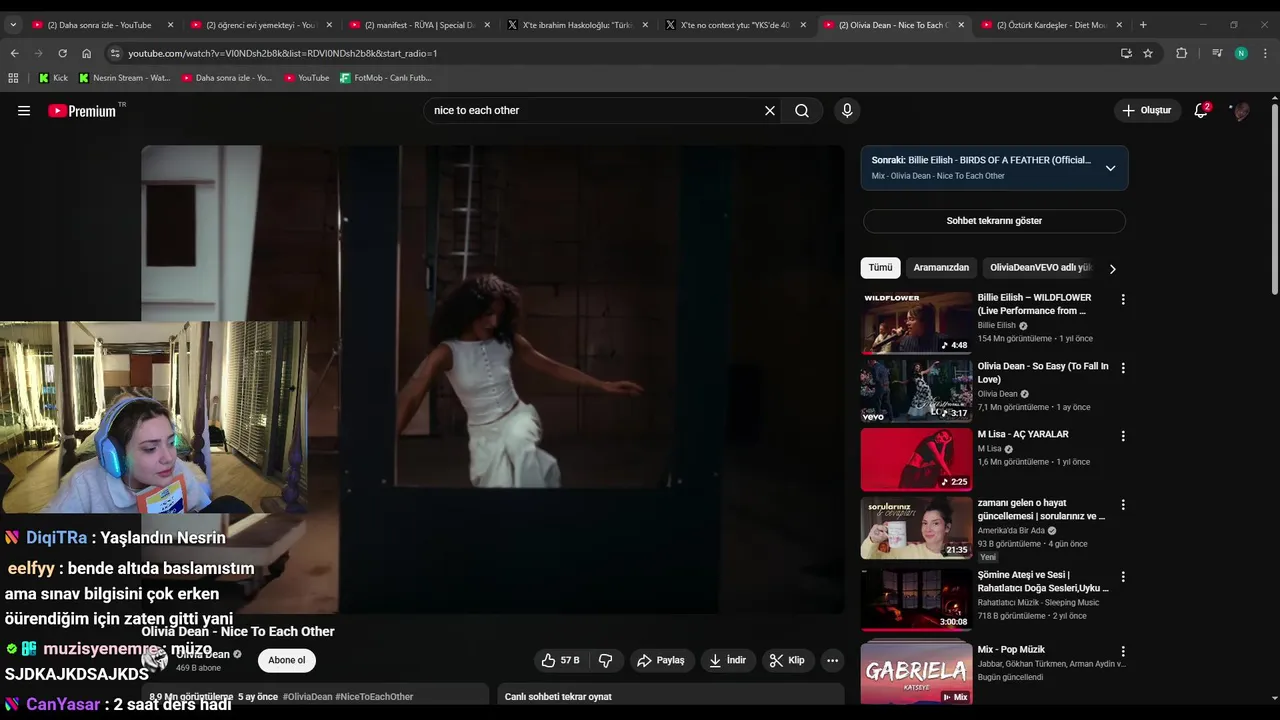This screenshot has height=720, width=1280.
Task: Open media control icon in Chrome toolbar
Action: [1217, 53]
